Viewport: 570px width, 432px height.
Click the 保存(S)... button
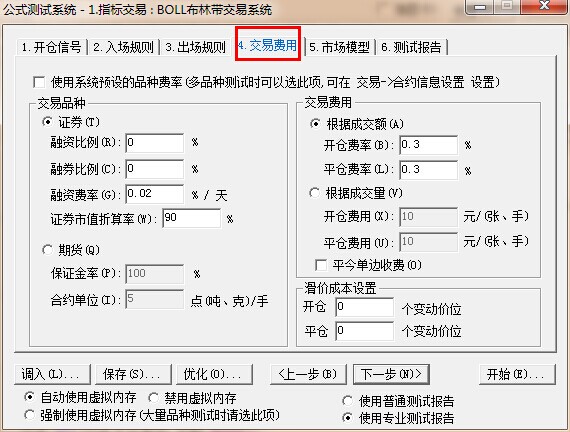tap(133, 374)
